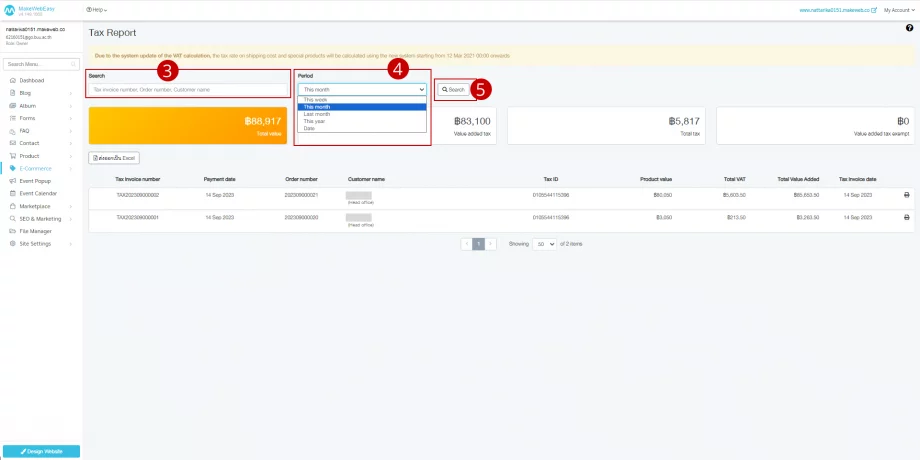Expand the FAQ submenu chevron
The image size is (920, 460).
click(x=70, y=131)
